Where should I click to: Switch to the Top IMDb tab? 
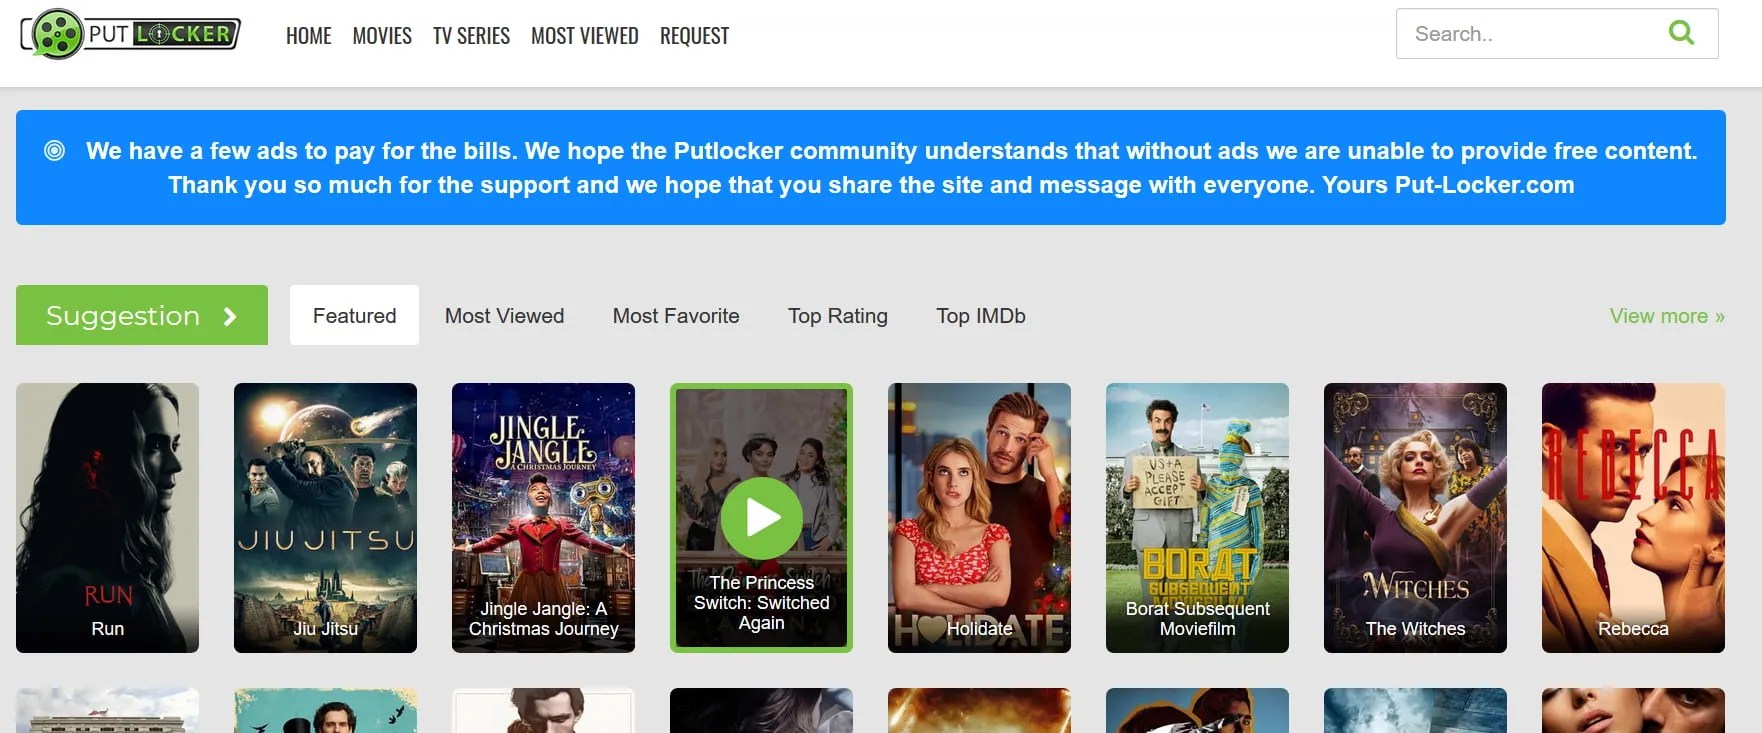[x=981, y=316]
